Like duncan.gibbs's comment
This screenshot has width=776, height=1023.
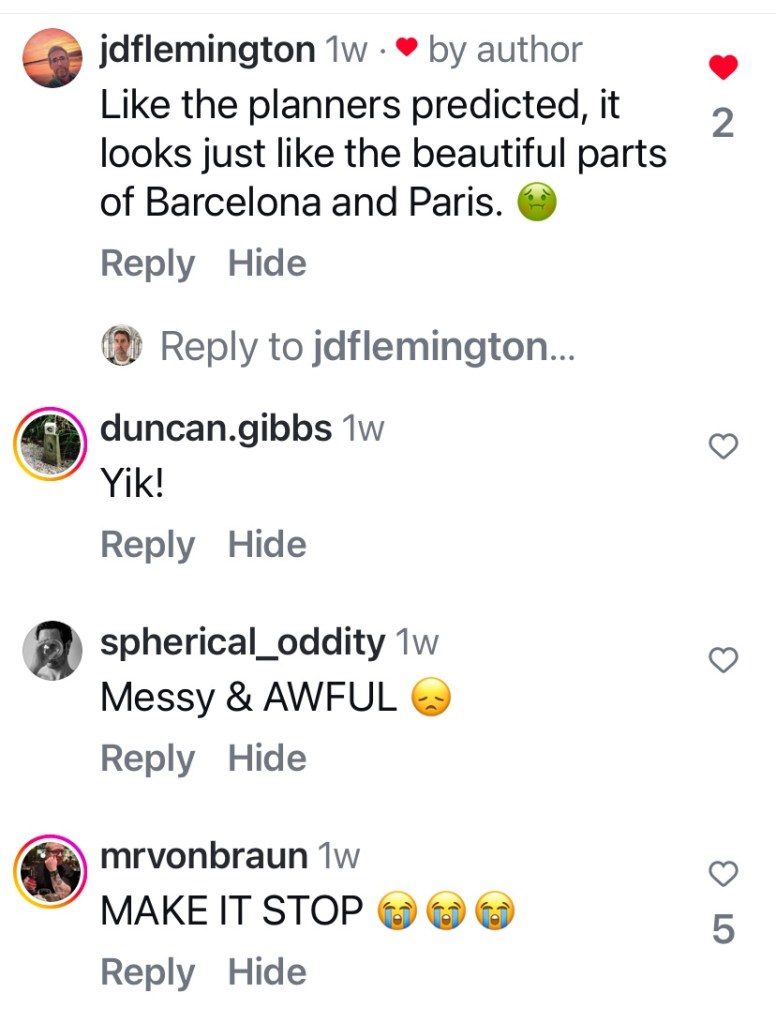[x=722, y=447]
